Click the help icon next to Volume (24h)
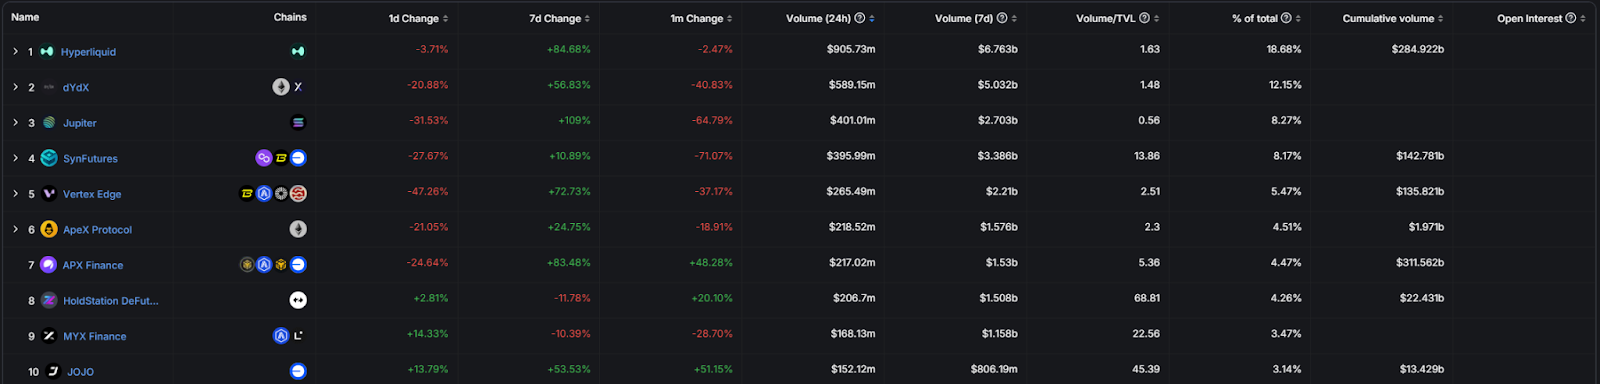The image size is (1600, 384). pyautogui.click(x=860, y=18)
